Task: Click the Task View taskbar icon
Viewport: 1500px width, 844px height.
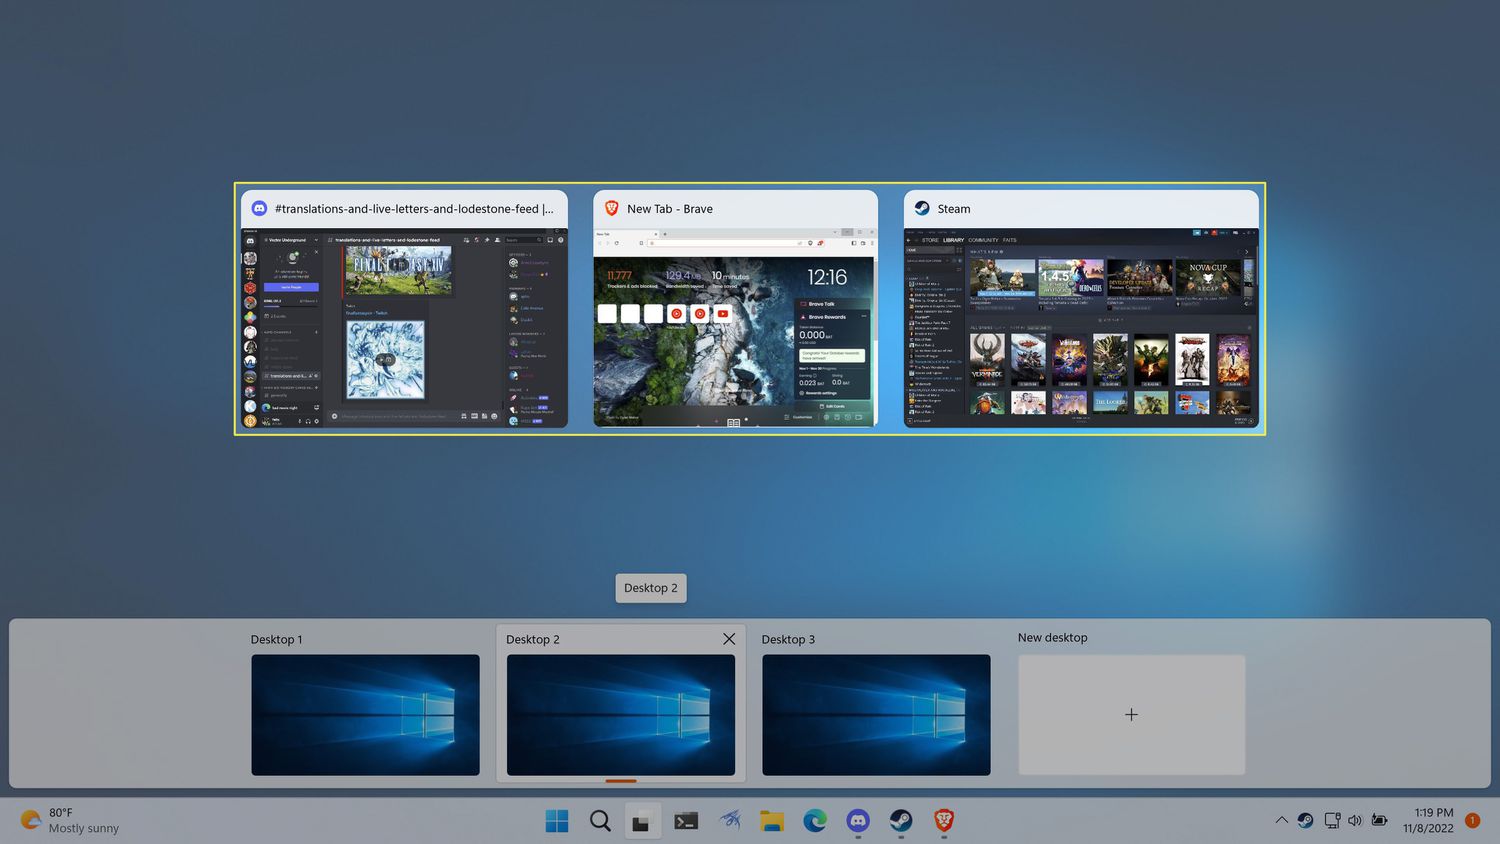Action: click(x=642, y=821)
